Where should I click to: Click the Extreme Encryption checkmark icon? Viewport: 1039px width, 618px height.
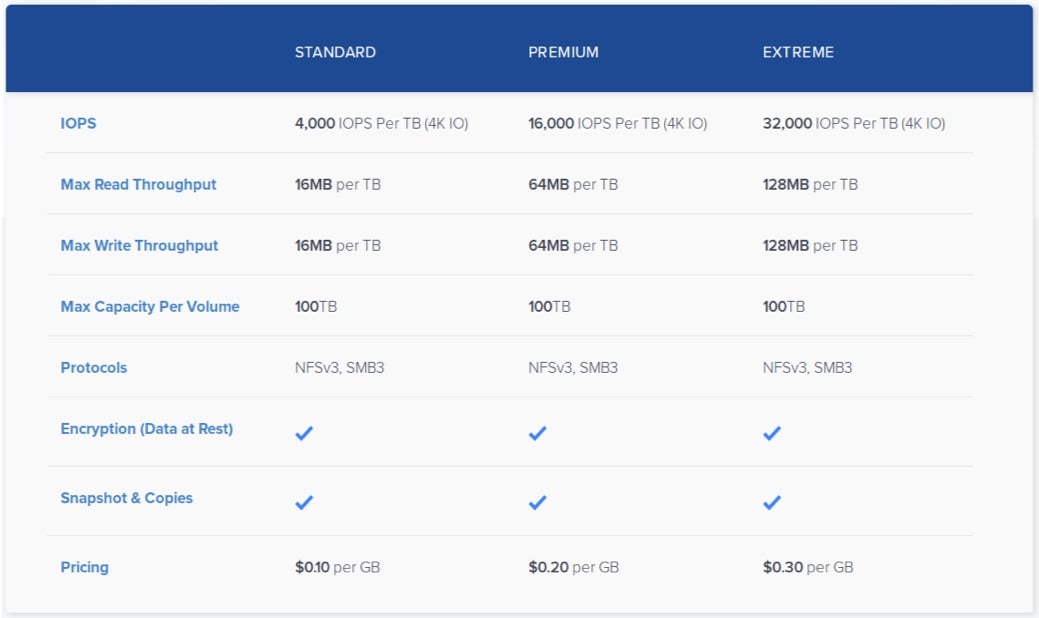pyautogui.click(x=771, y=433)
